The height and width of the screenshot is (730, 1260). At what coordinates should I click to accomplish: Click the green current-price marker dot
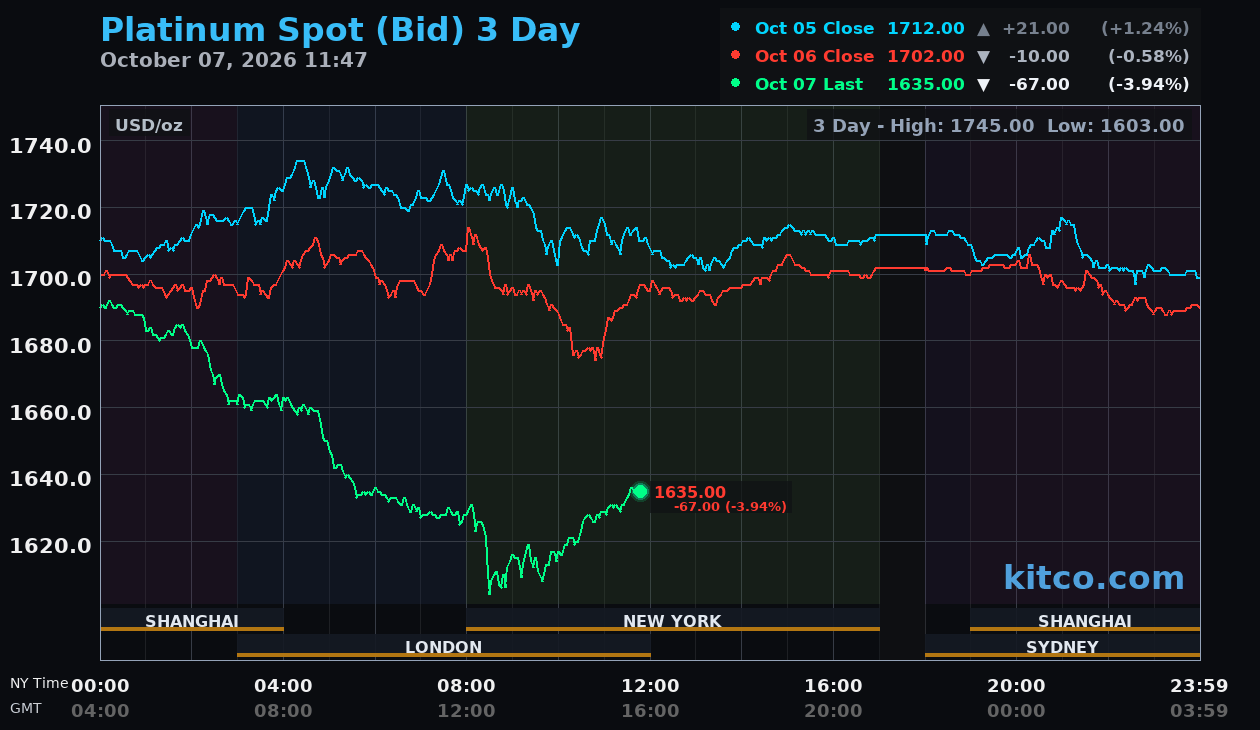(x=640, y=491)
